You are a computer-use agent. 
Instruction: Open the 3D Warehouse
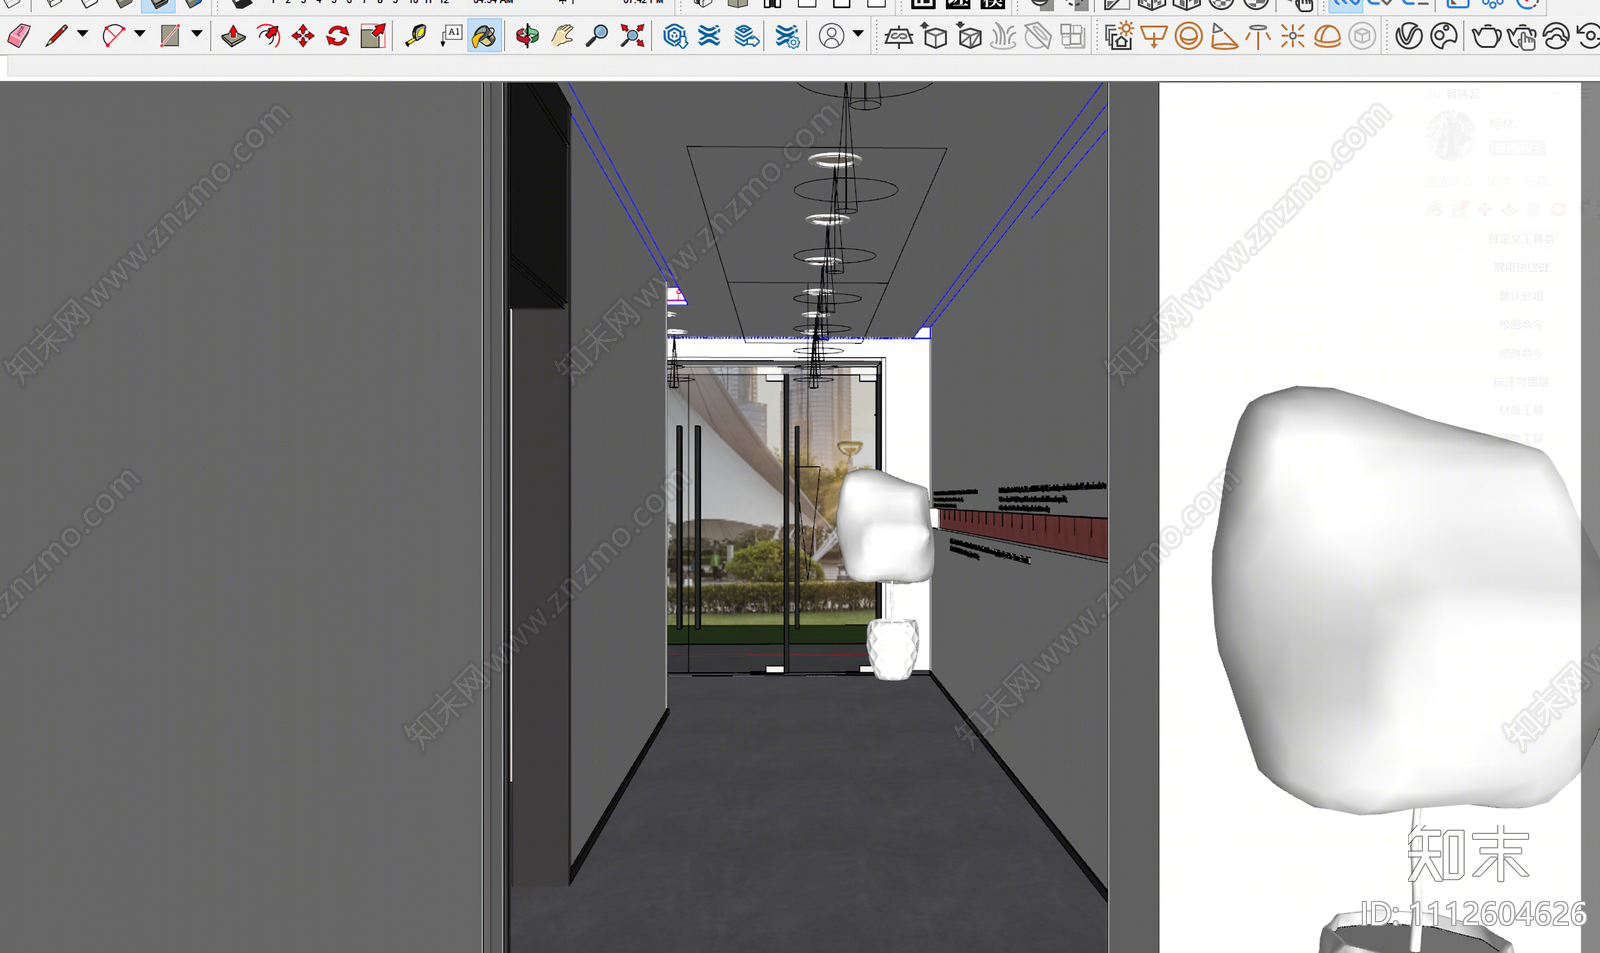coord(675,37)
